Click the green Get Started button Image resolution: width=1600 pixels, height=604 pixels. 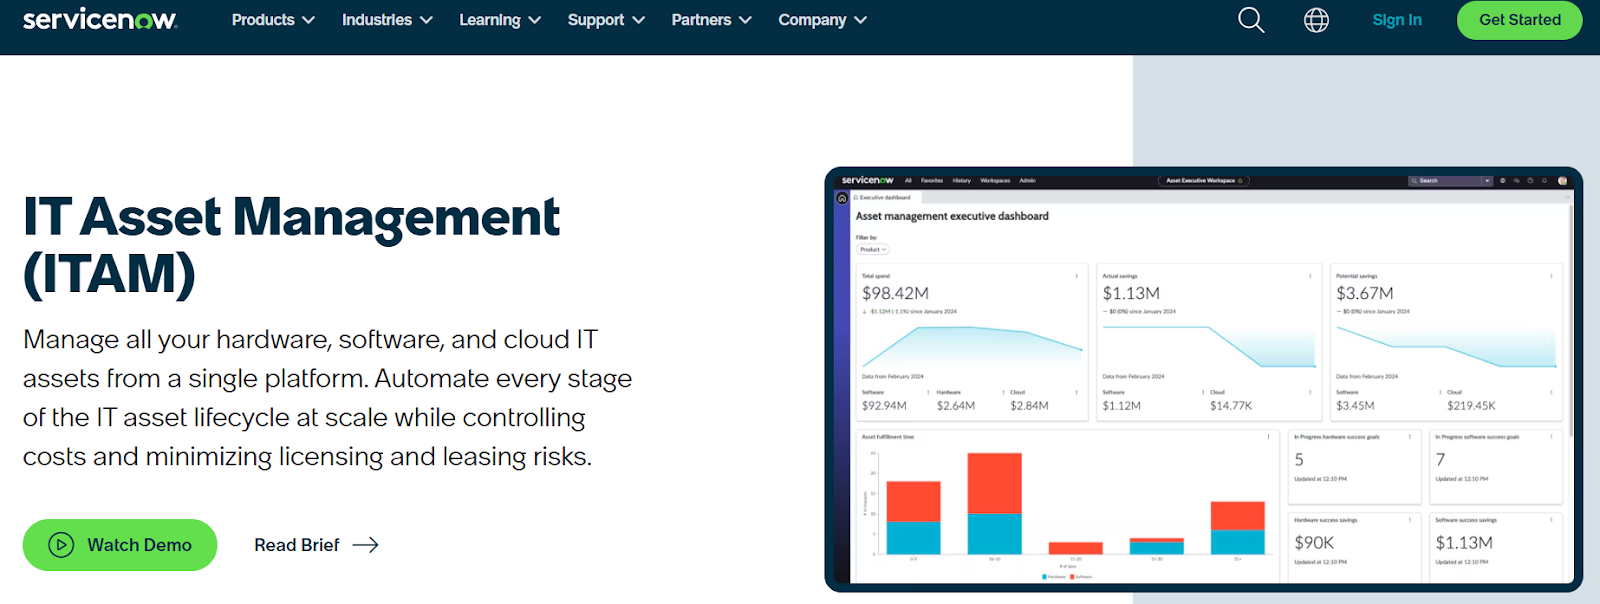(x=1520, y=20)
